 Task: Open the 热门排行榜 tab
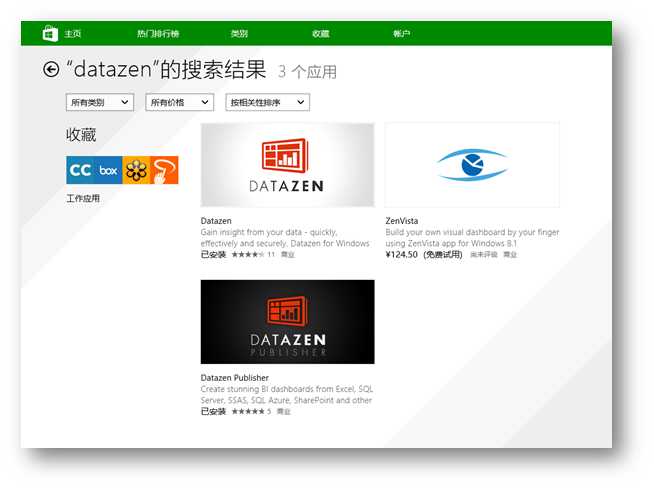158,34
